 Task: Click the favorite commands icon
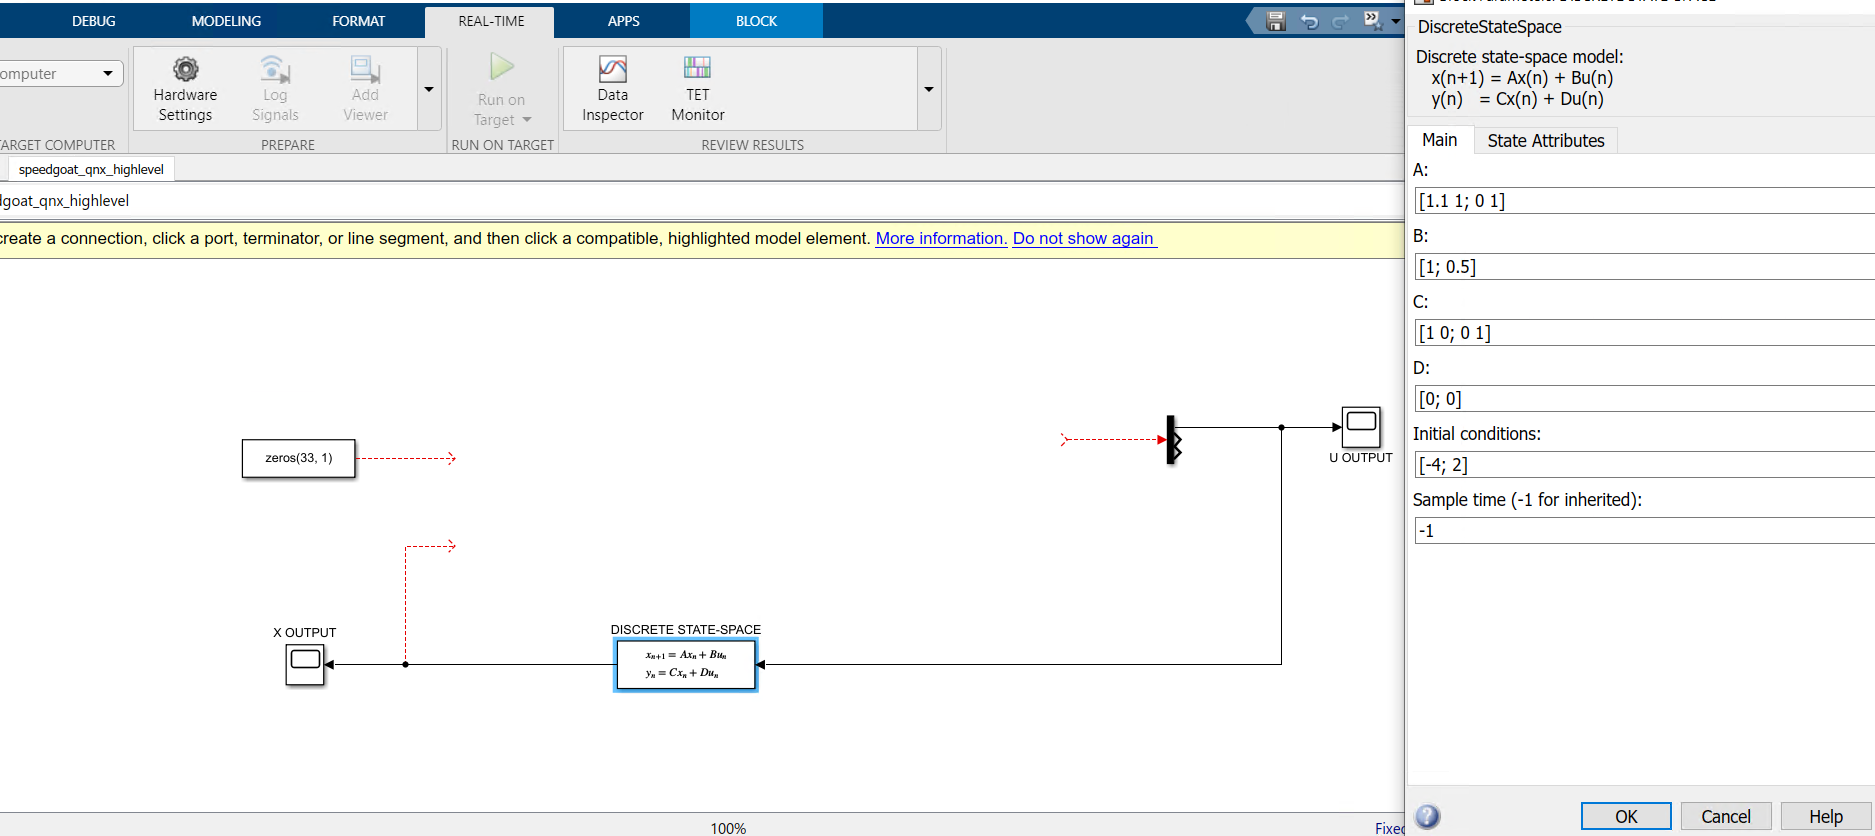[1373, 21]
